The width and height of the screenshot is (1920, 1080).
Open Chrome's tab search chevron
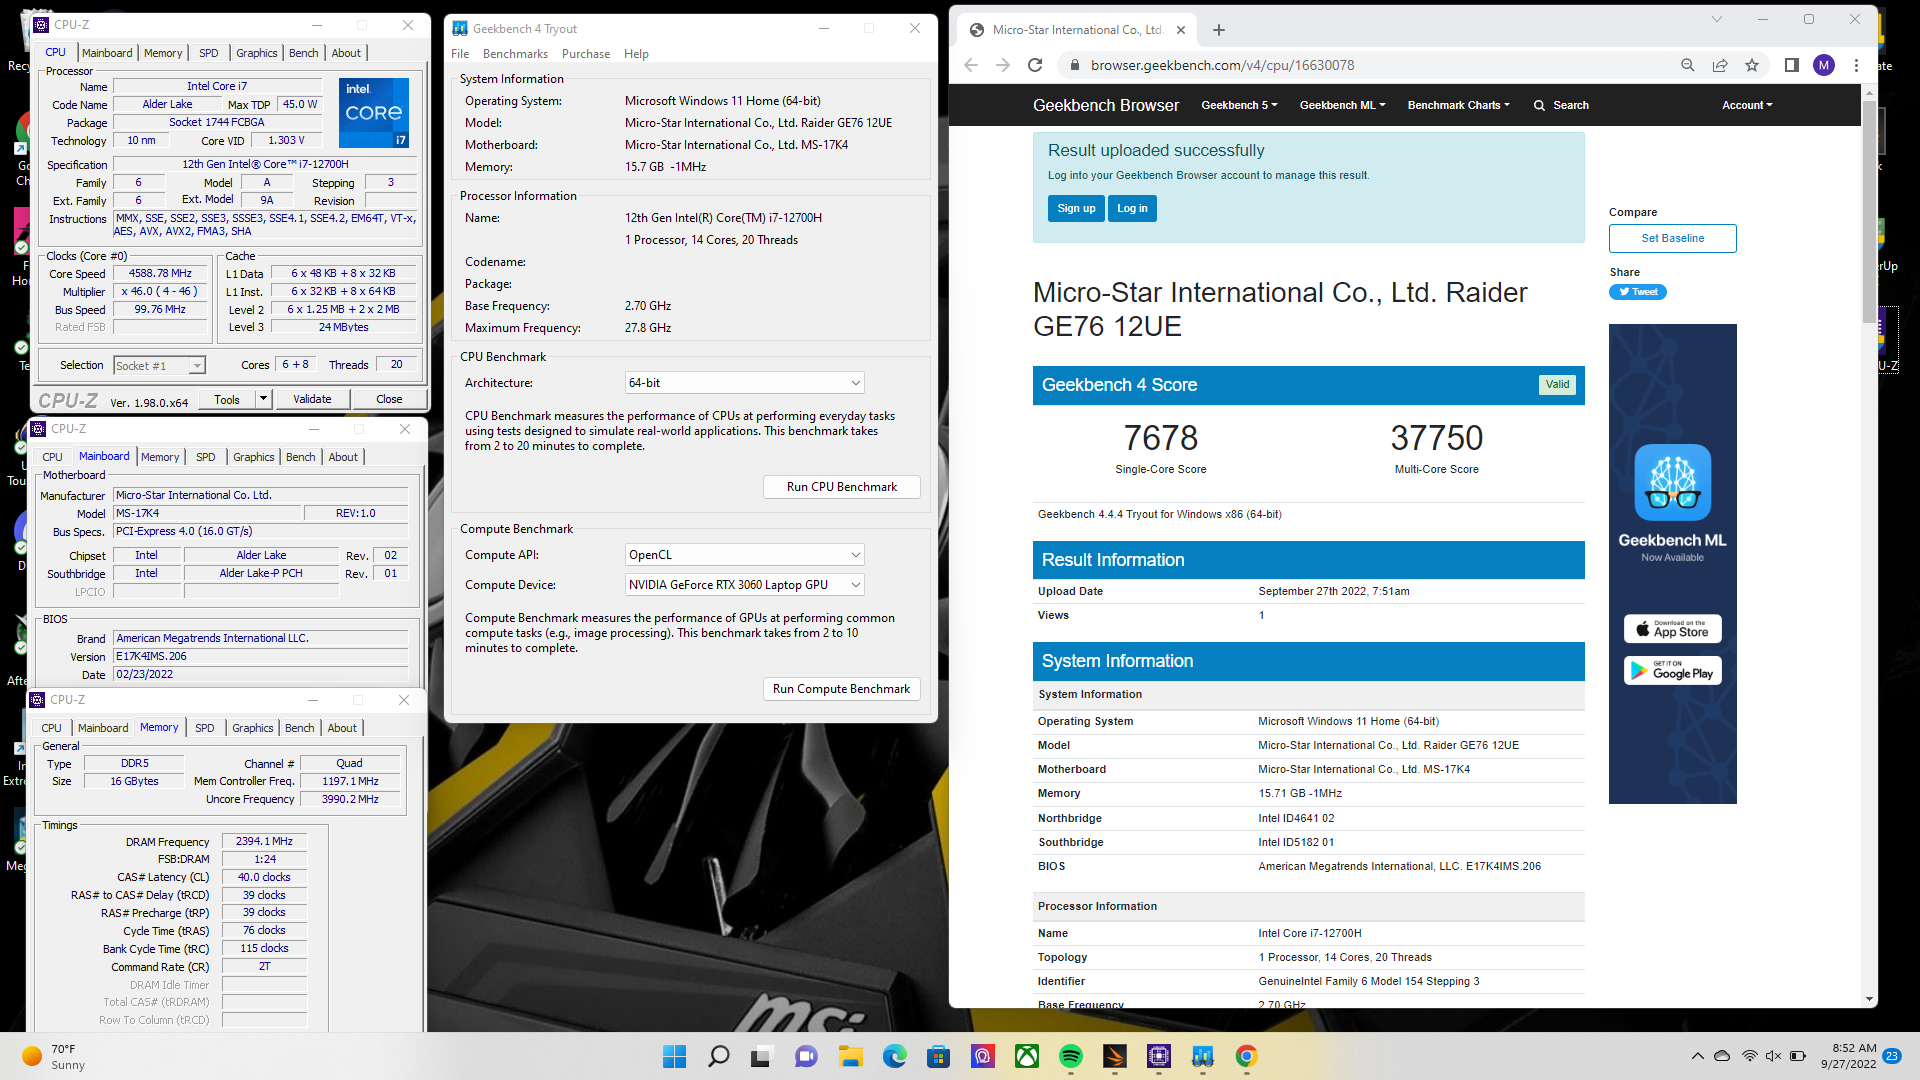pos(1717,19)
